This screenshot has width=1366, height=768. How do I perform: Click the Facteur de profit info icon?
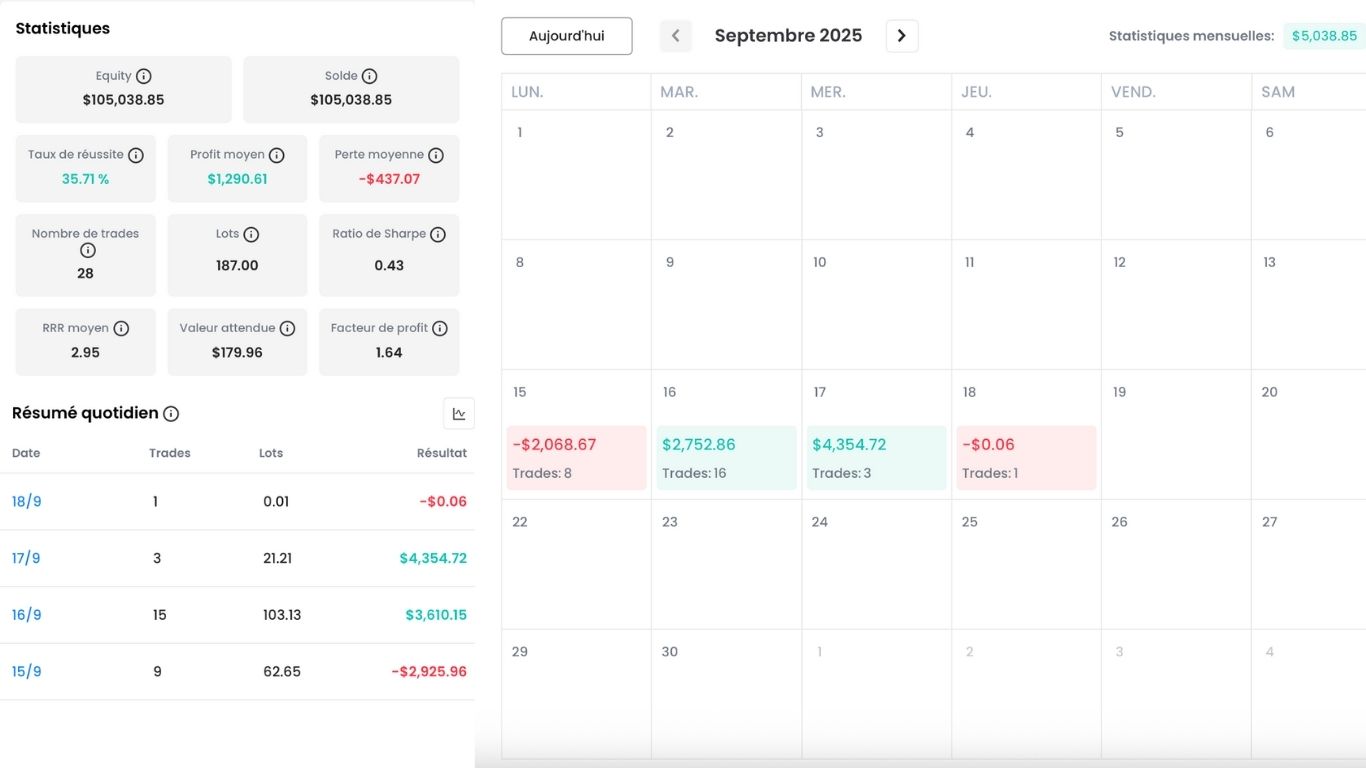(x=440, y=328)
